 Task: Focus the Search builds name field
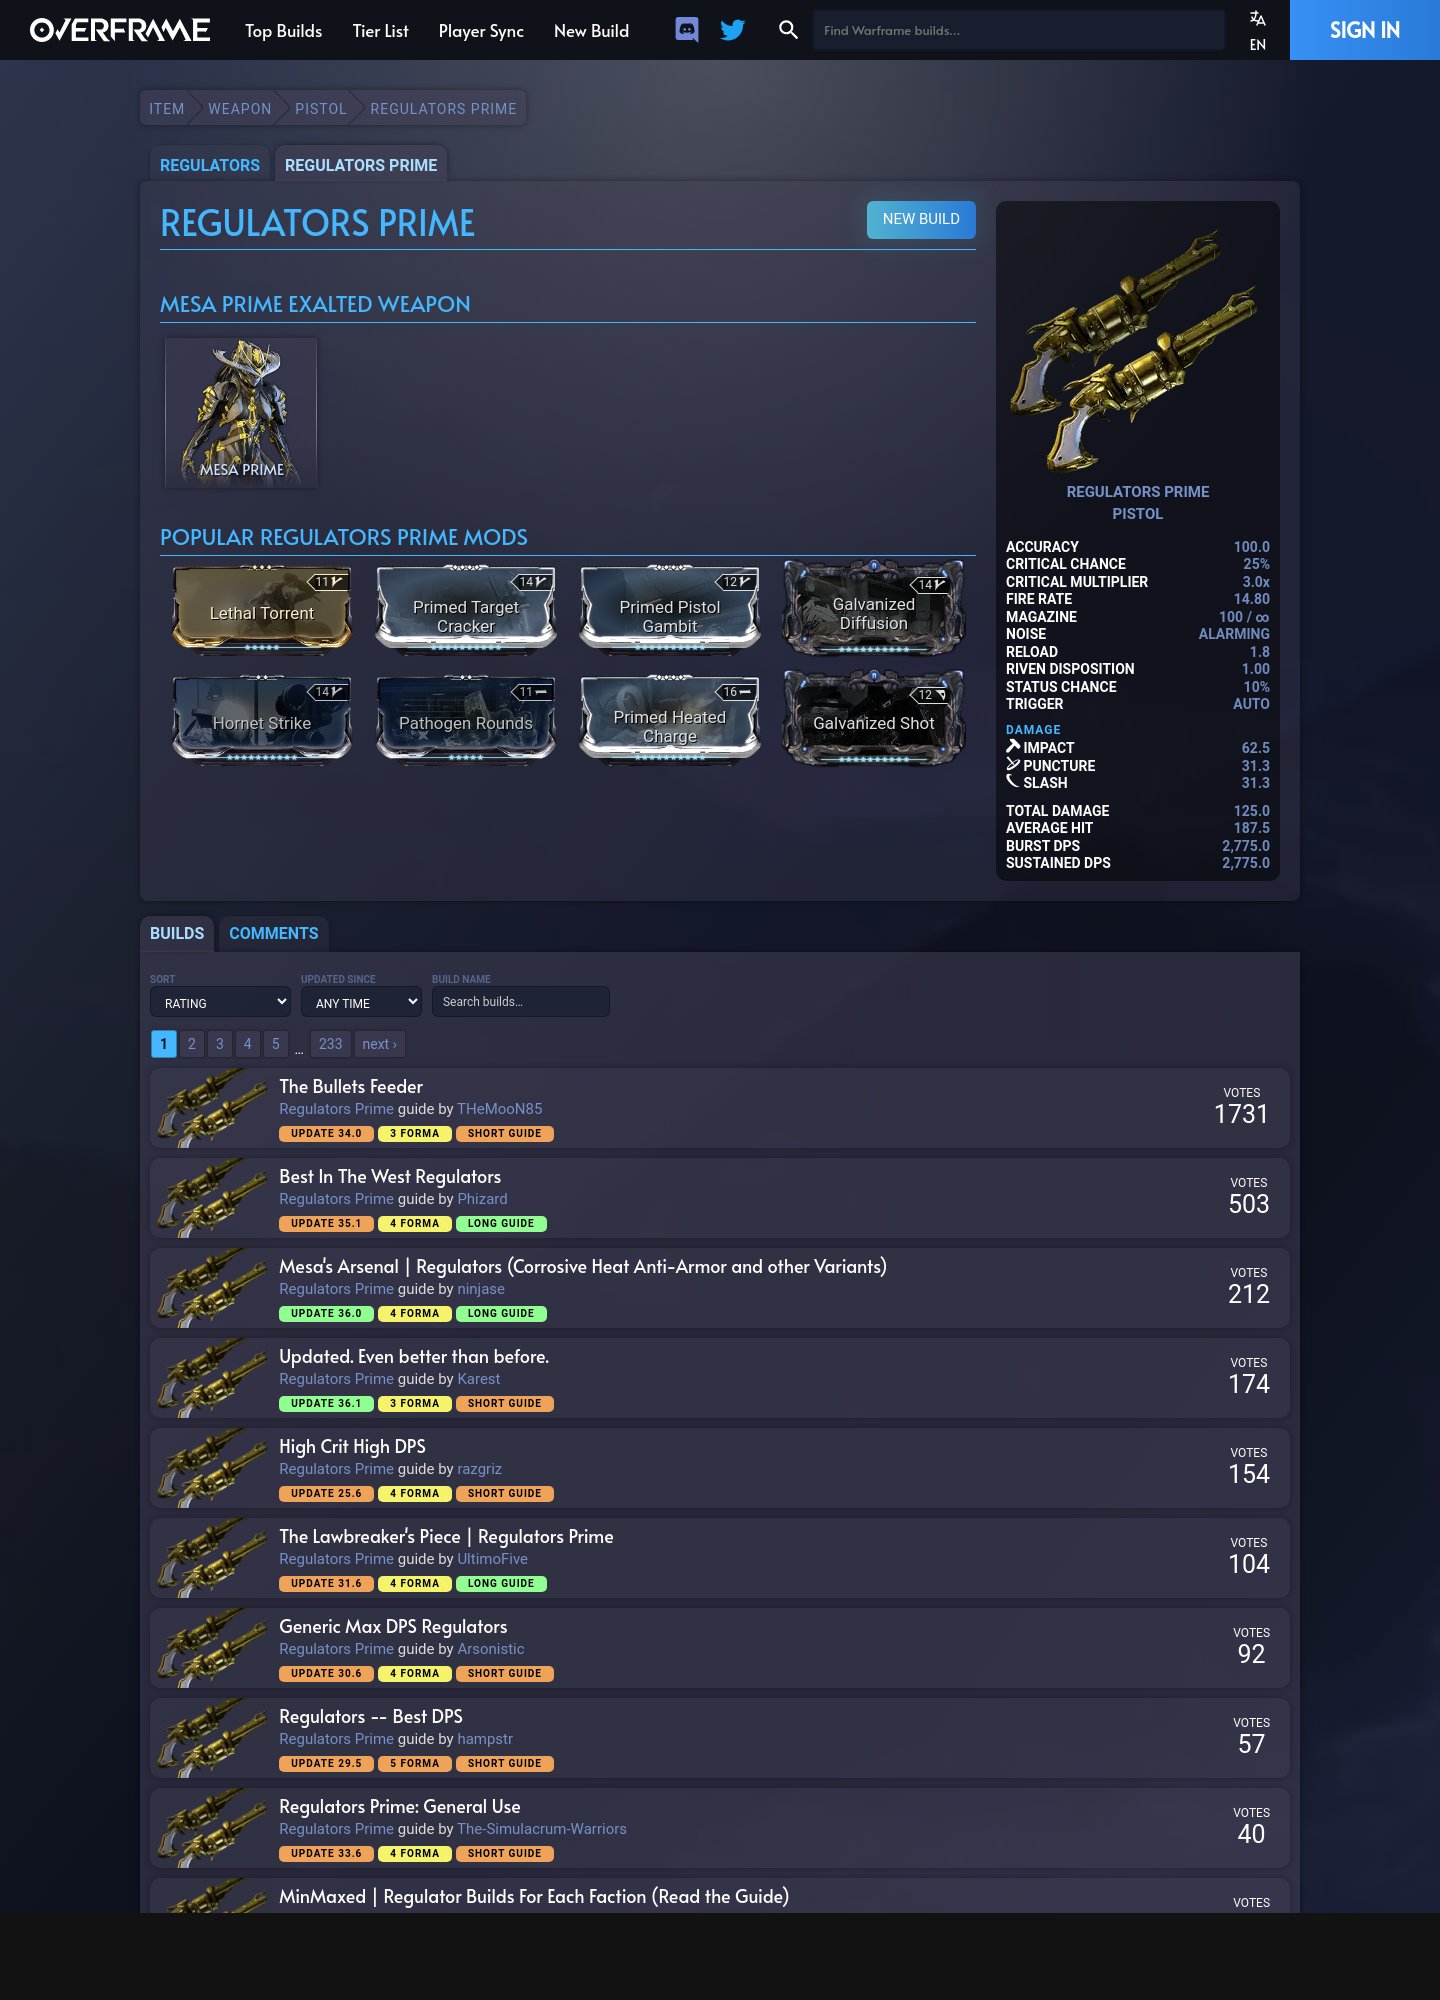[521, 1001]
